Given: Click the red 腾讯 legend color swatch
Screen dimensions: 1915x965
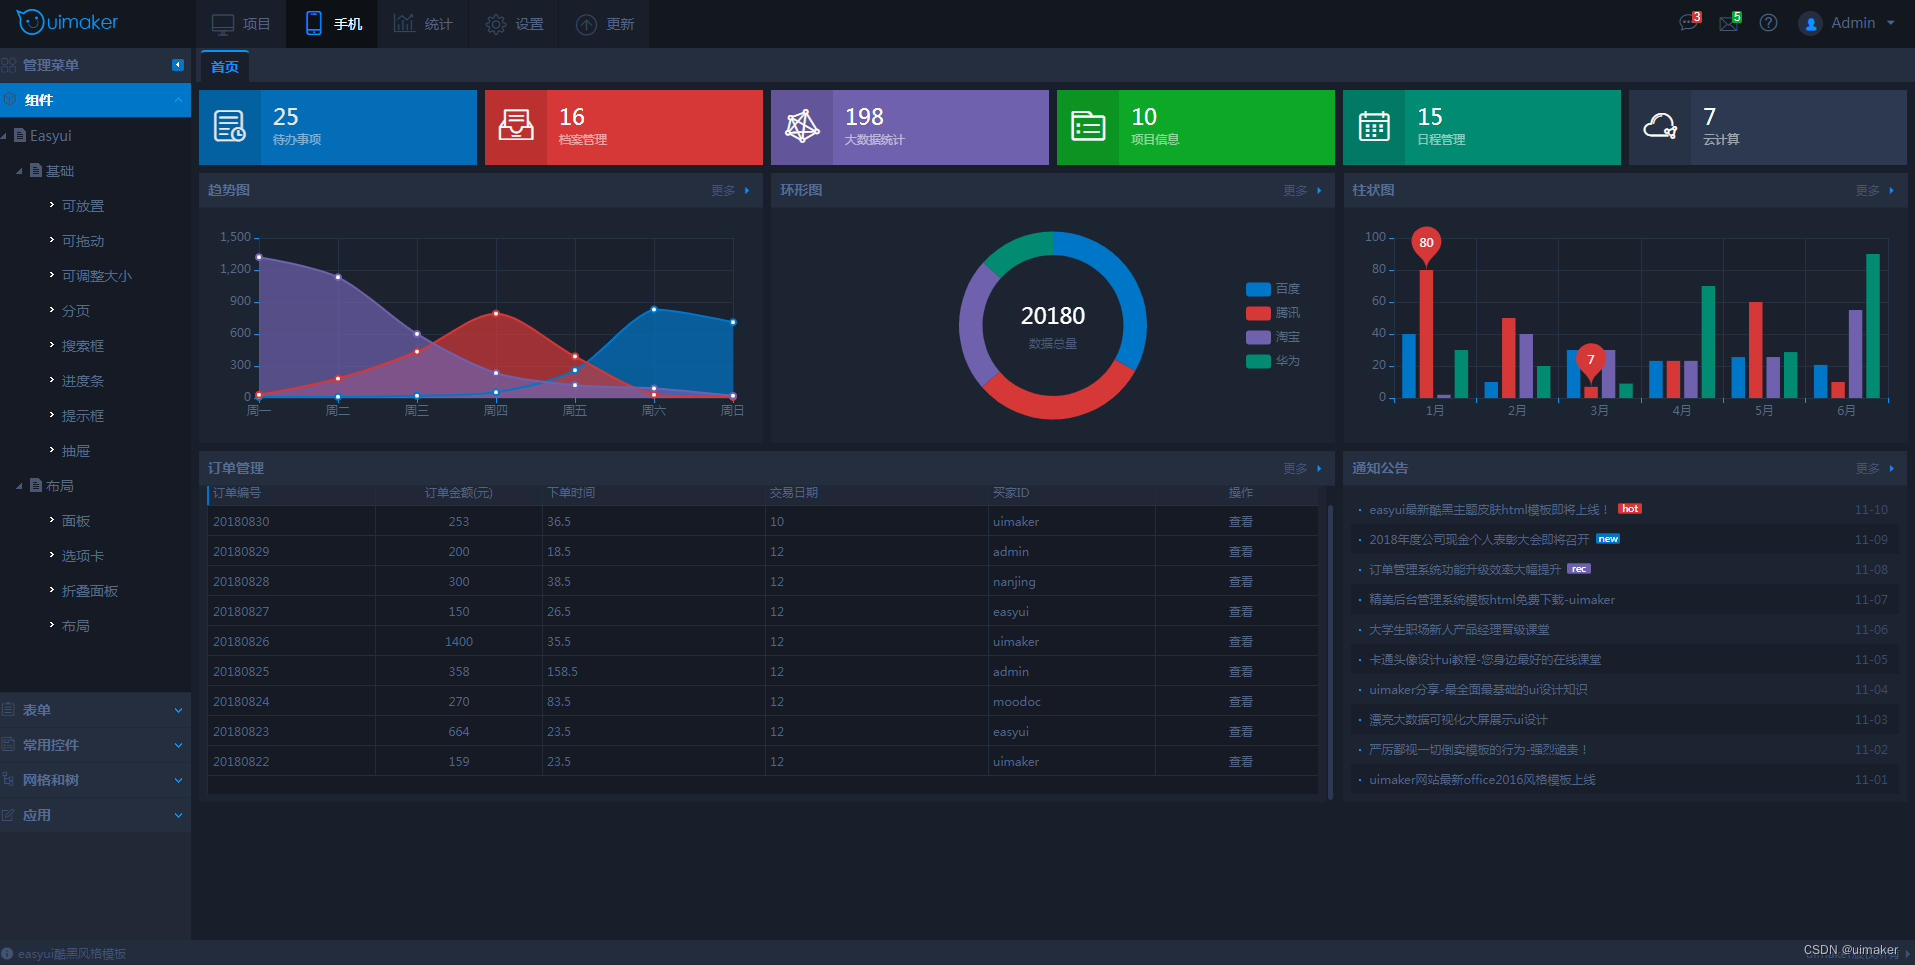Looking at the screenshot, I should [x=1258, y=313].
